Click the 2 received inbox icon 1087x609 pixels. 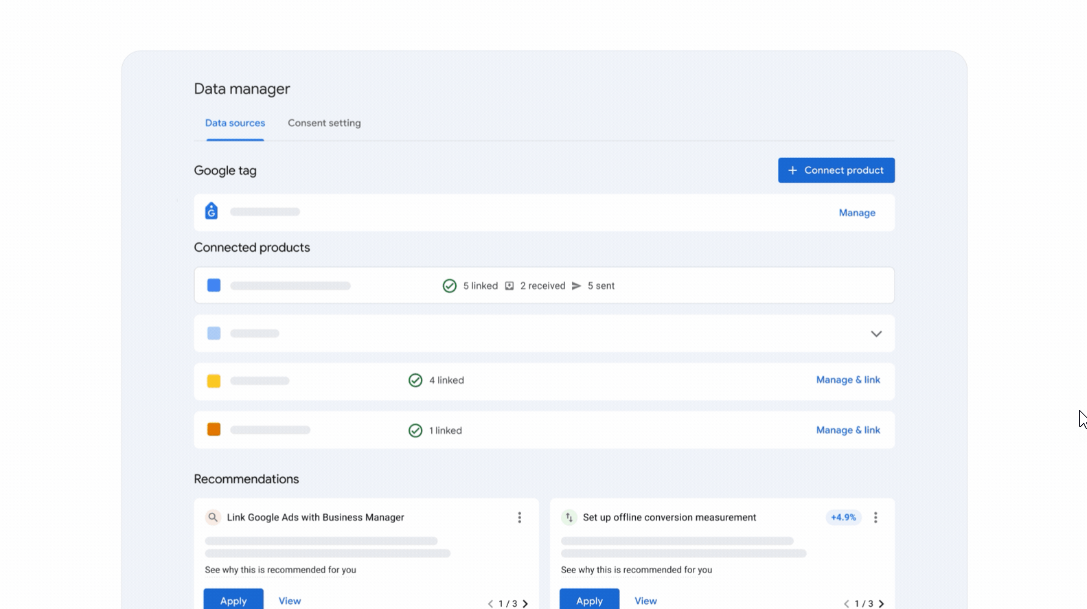coord(509,286)
